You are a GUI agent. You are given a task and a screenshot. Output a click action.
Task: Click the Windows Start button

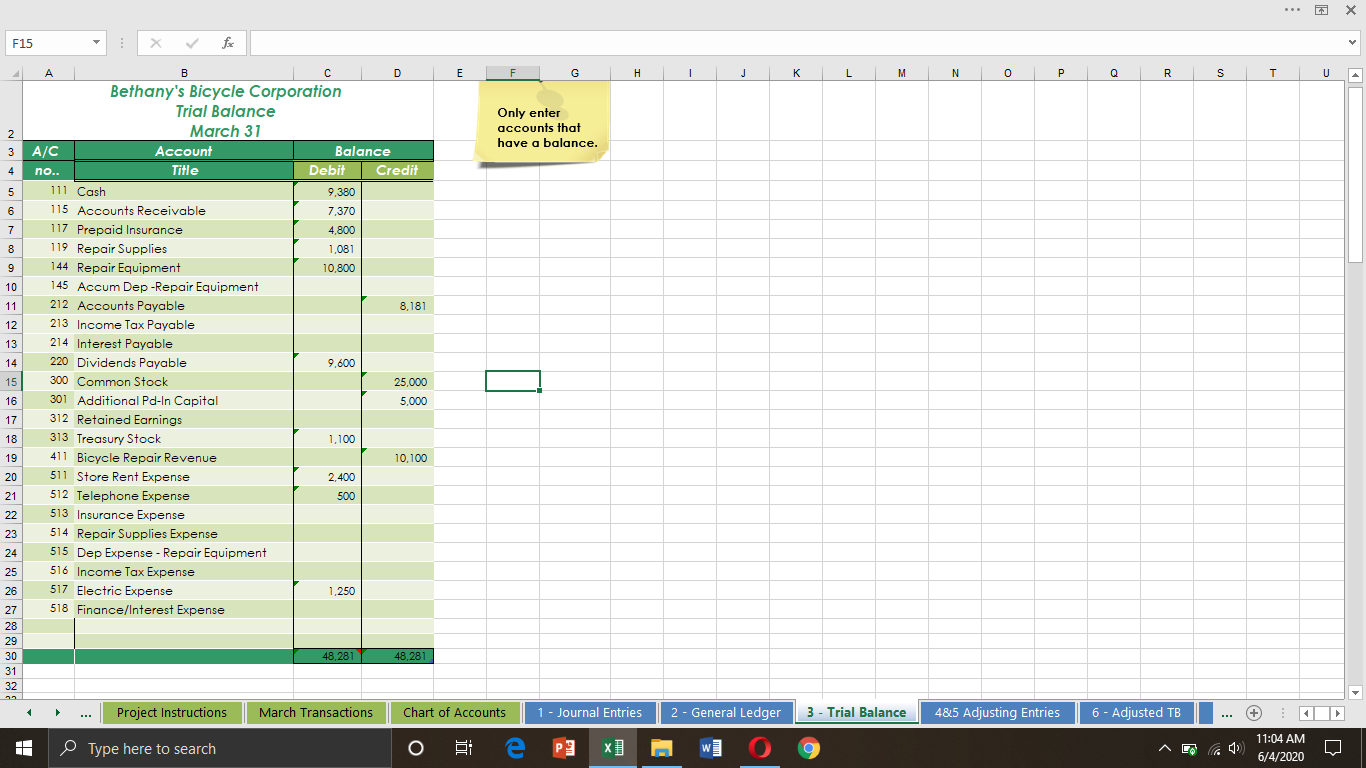pyautogui.click(x=23, y=748)
